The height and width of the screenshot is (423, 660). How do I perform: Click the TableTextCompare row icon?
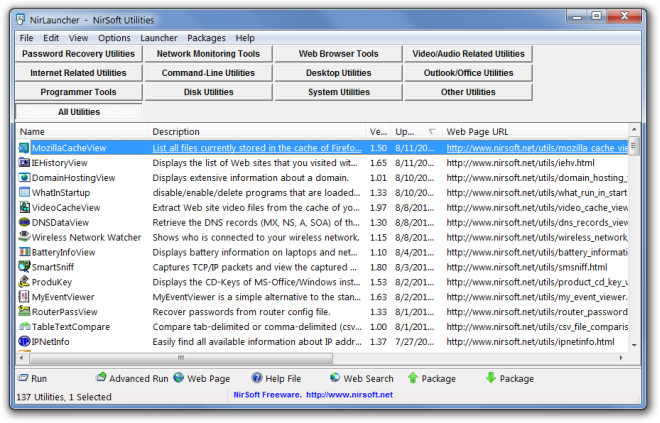24,327
